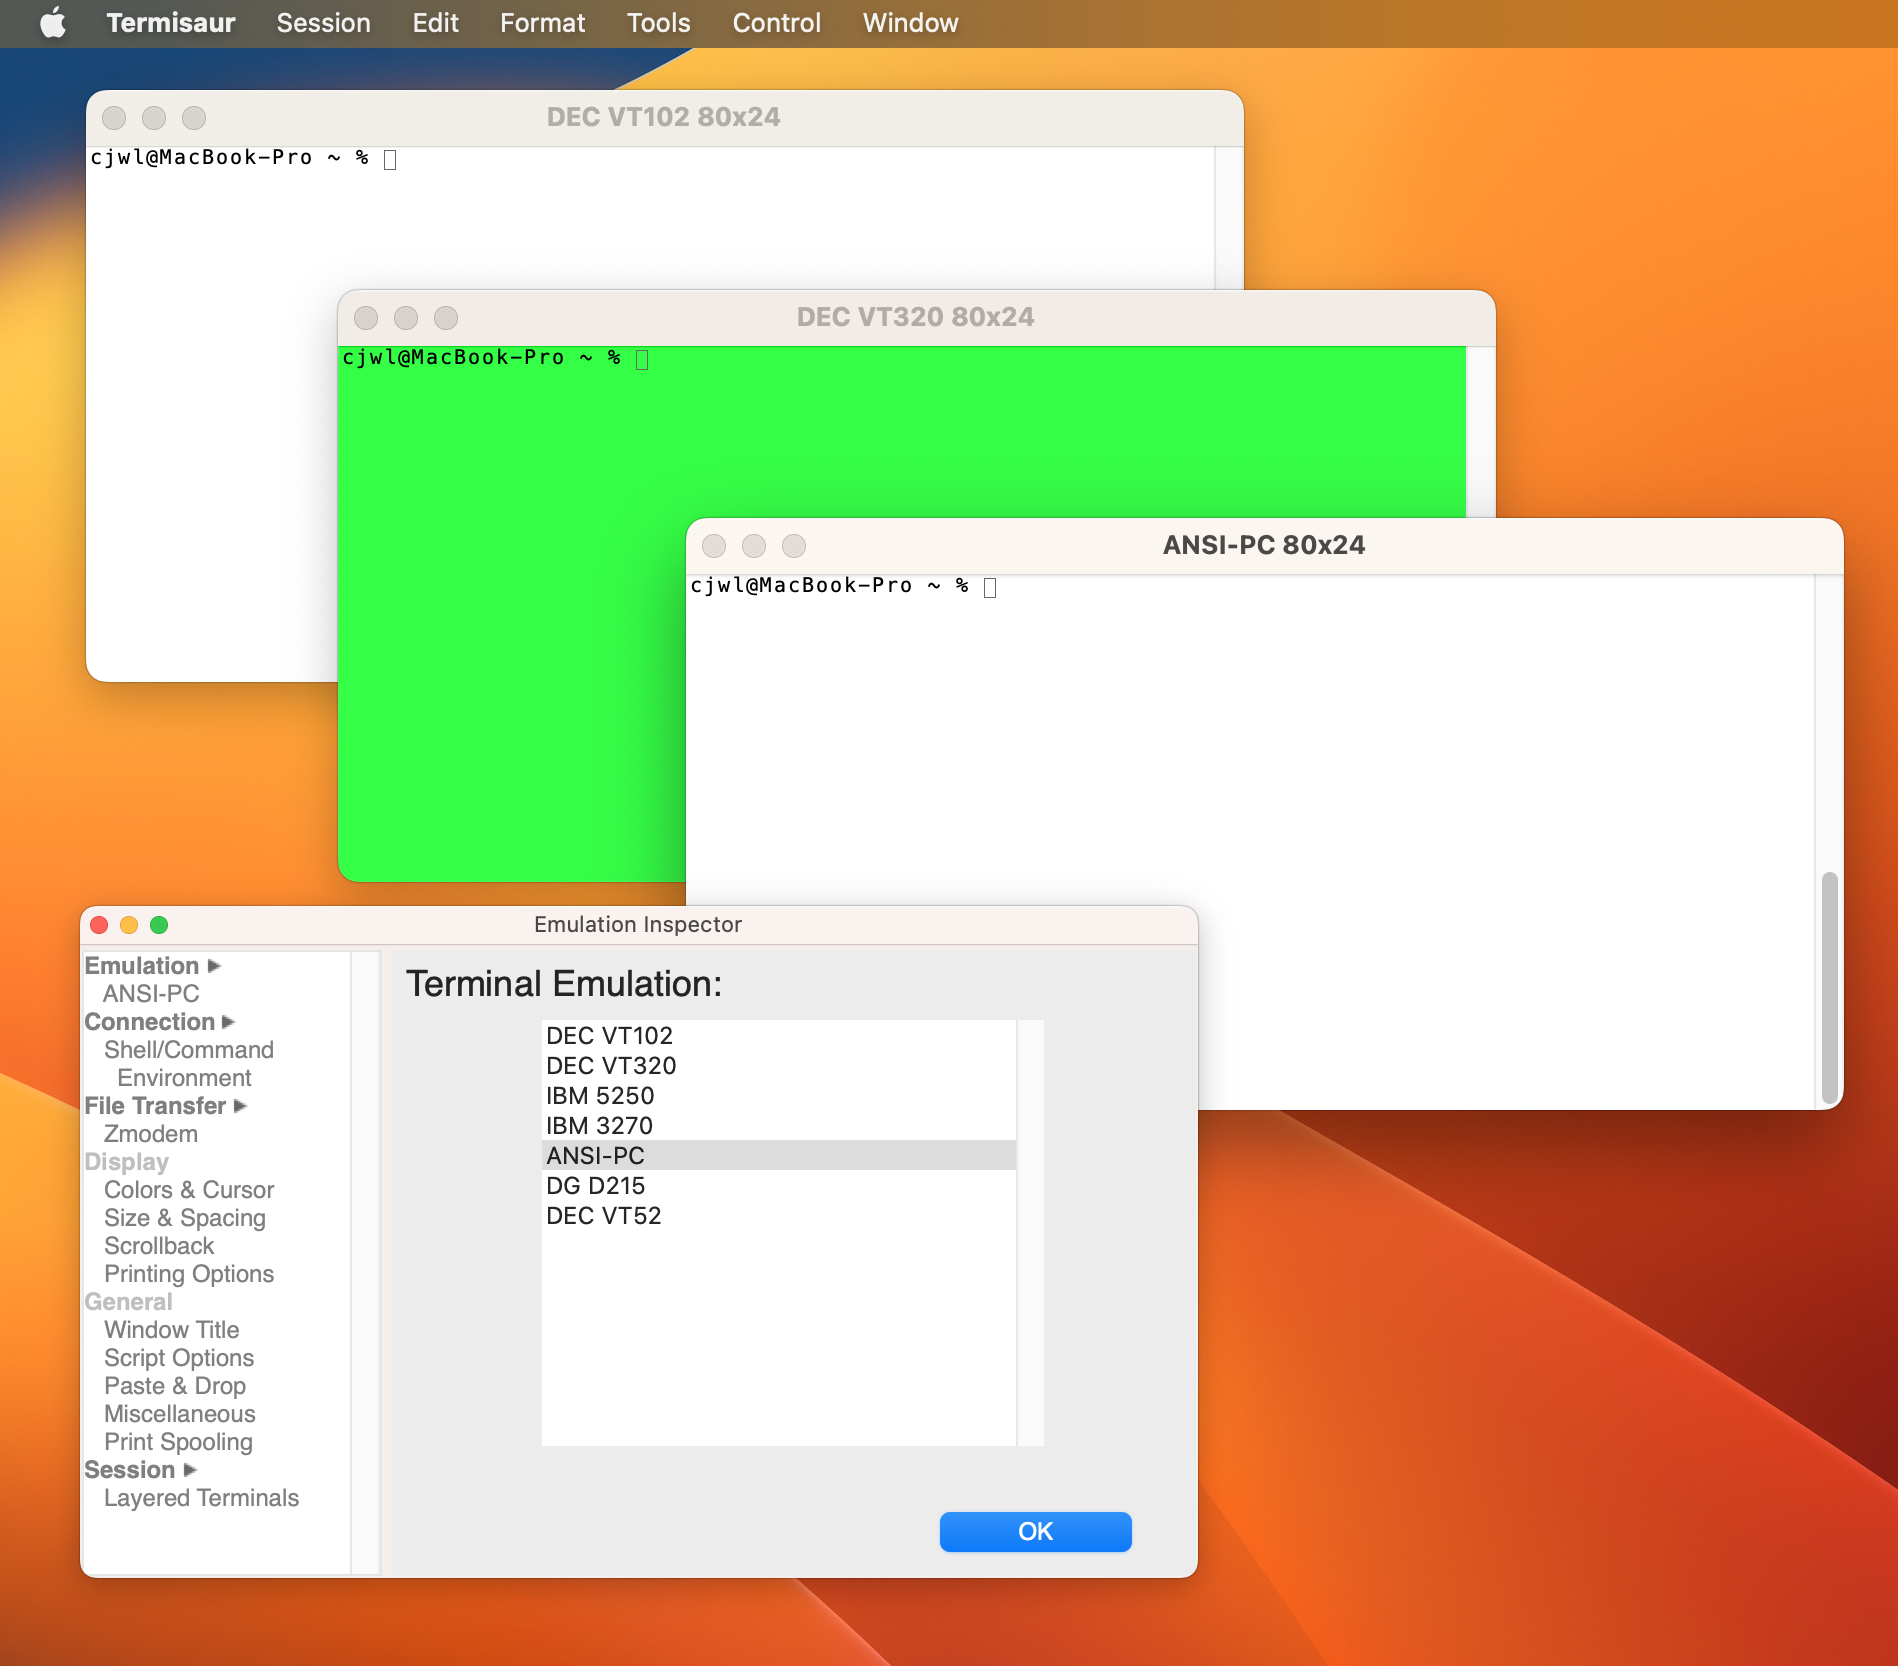1898x1666 pixels.
Task: Open Miscellaneous settings
Action: click(x=180, y=1414)
